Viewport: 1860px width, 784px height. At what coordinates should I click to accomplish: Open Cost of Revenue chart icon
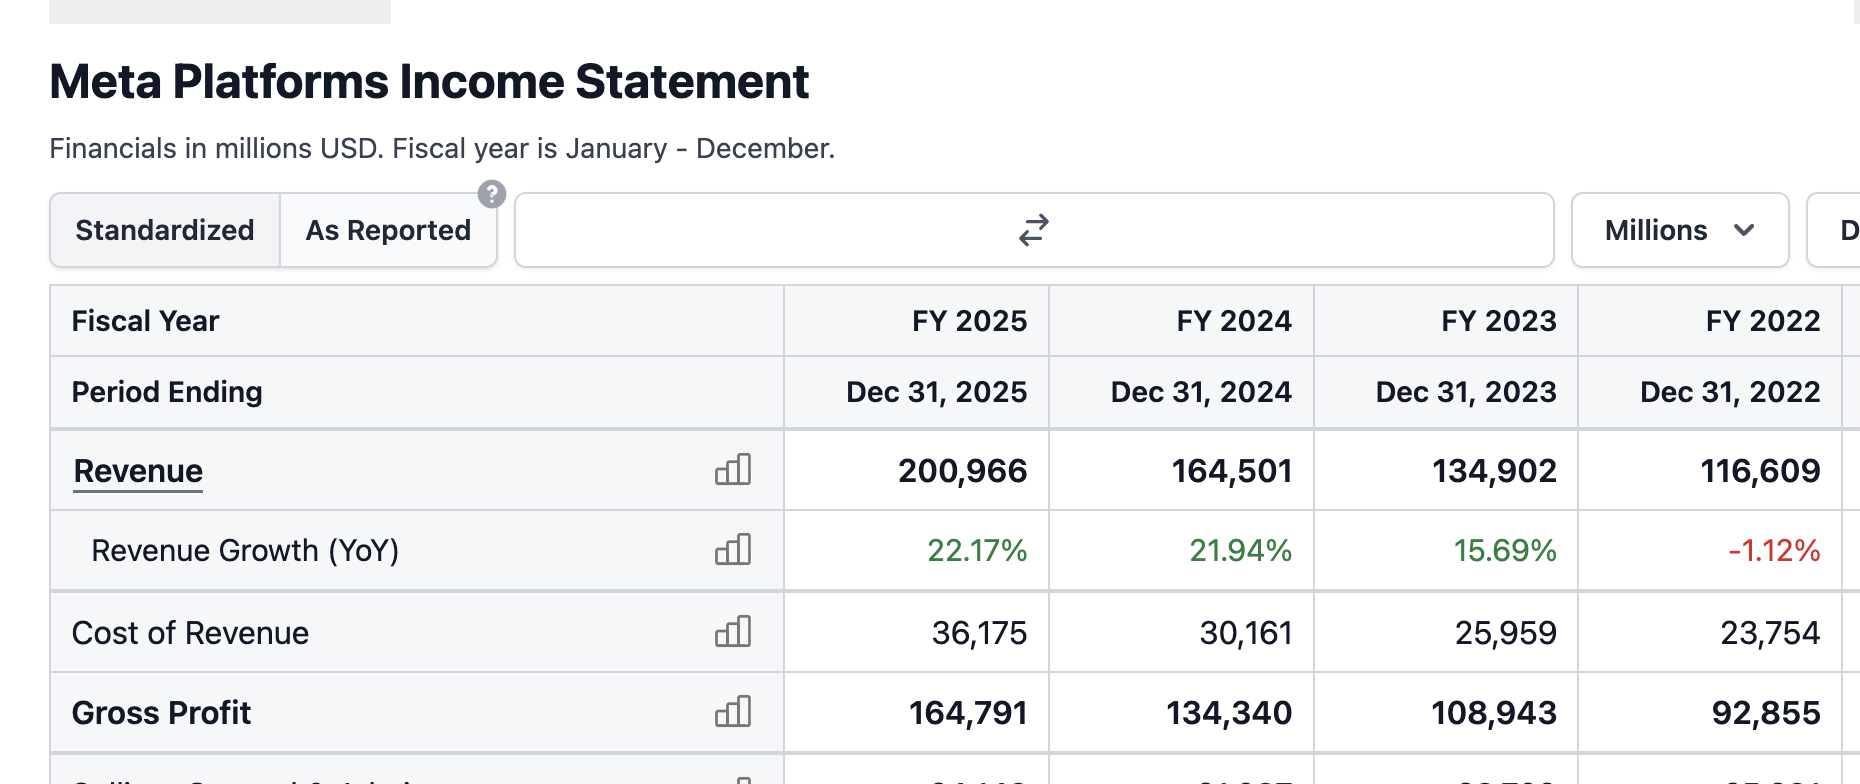tap(733, 632)
